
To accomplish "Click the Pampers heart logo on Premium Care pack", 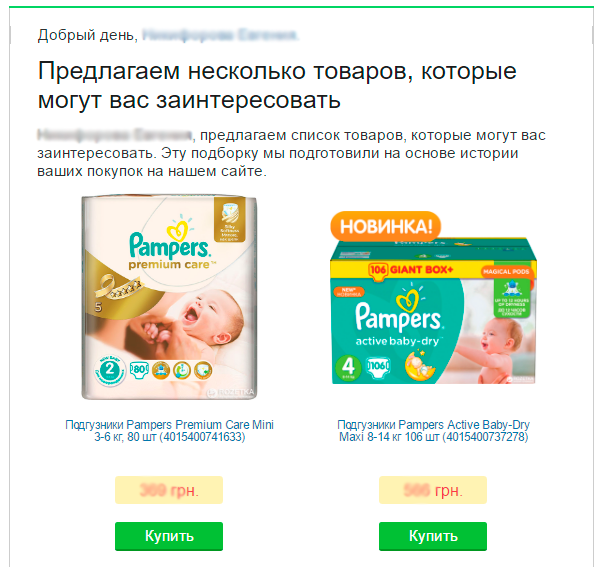I will point(170,242).
